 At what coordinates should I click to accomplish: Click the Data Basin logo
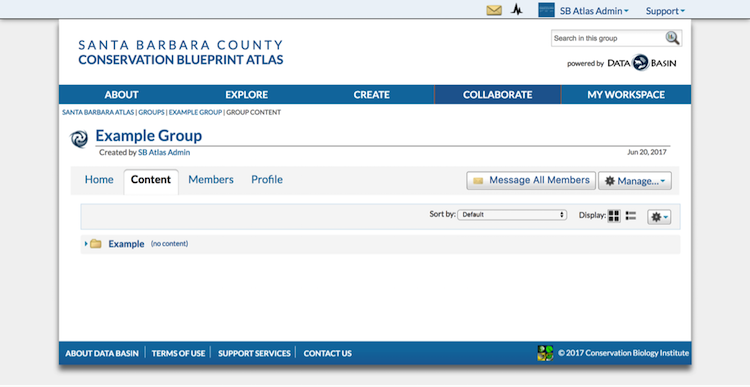(x=641, y=63)
